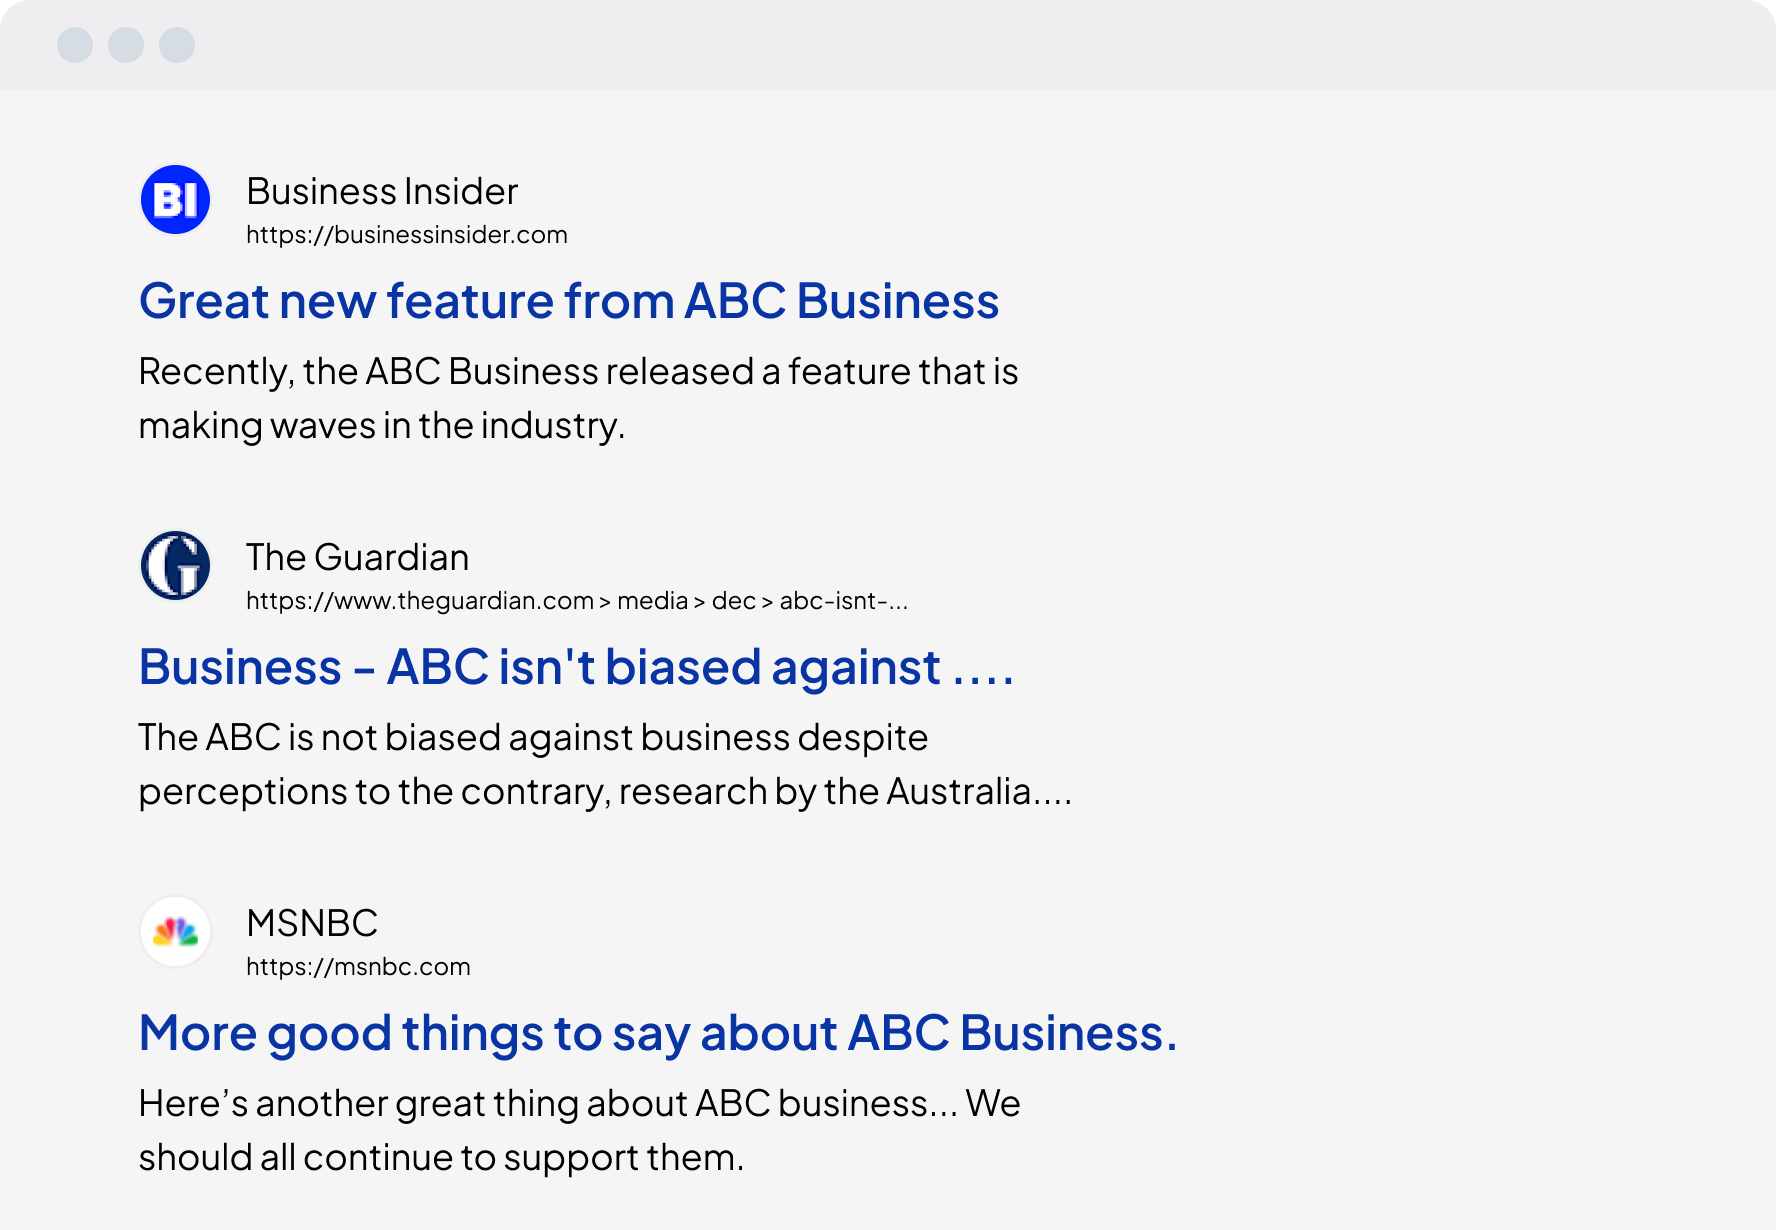The height and width of the screenshot is (1230, 1776).
Task: Click the www.theguardian.com URL portion
Action: click(x=420, y=601)
